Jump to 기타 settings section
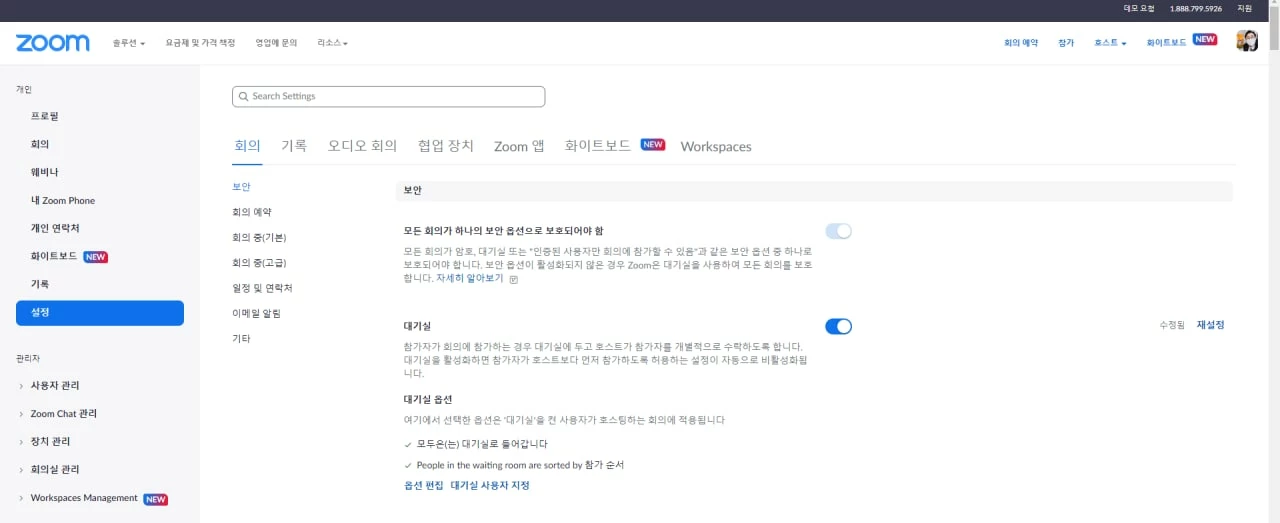Viewport: 1280px width, 523px height. click(242, 339)
